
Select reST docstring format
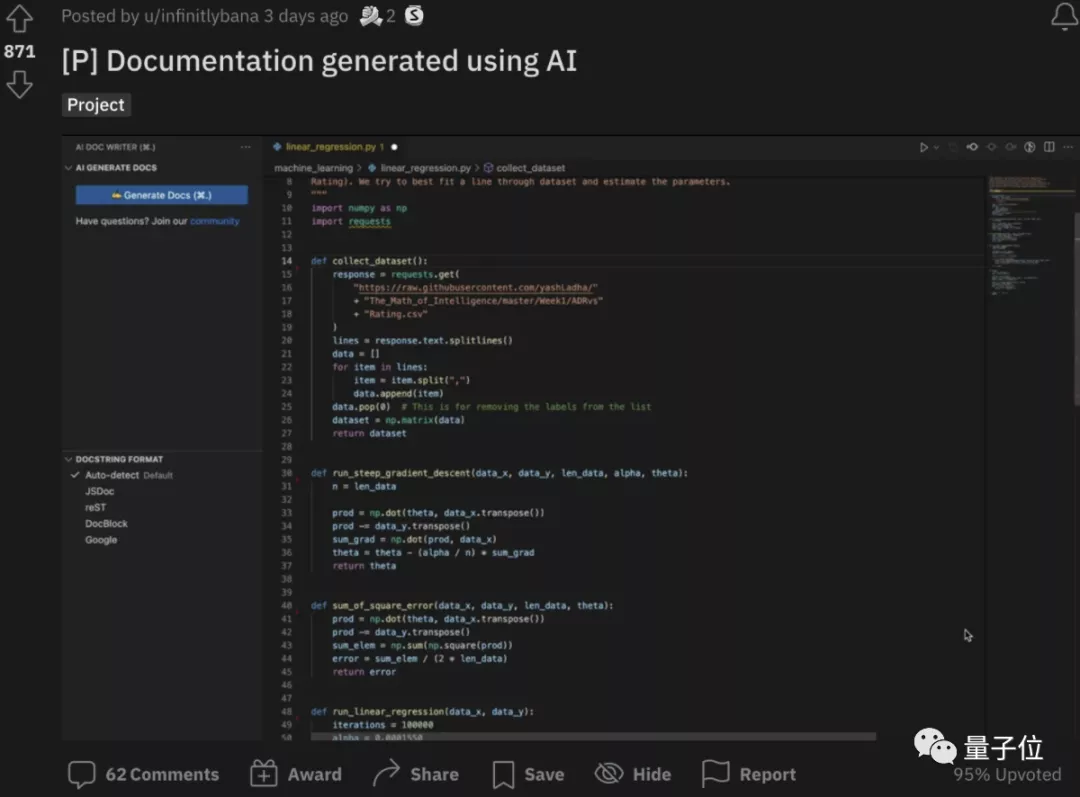point(96,507)
